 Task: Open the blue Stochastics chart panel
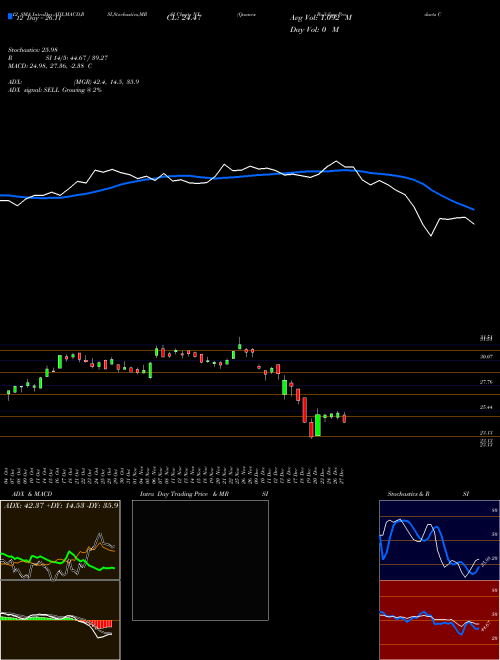[x=439, y=540]
